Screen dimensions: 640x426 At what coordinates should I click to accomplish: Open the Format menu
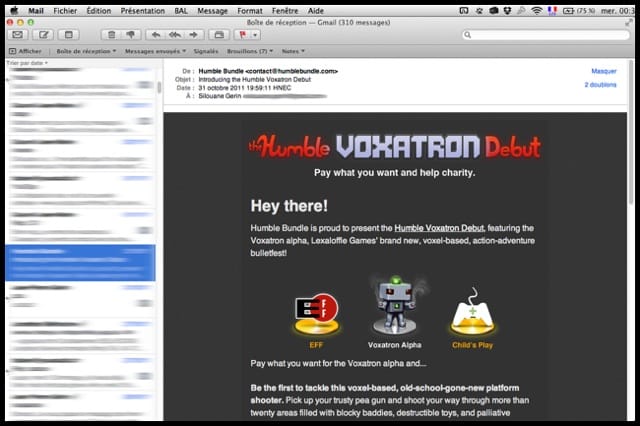[250, 11]
